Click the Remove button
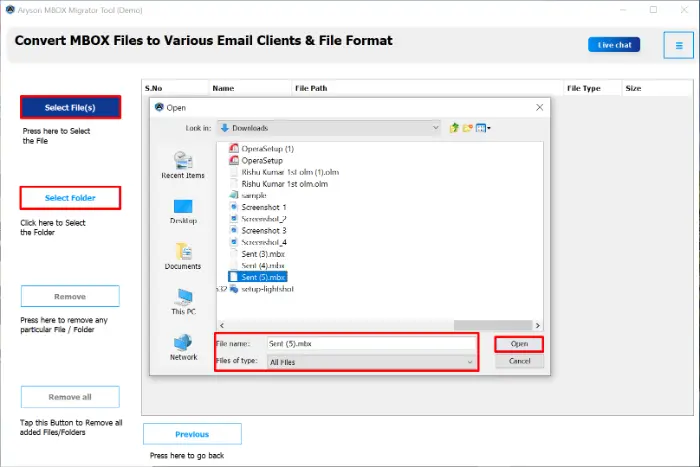The width and height of the screenshot is (700, 467). tap(70, 296)
